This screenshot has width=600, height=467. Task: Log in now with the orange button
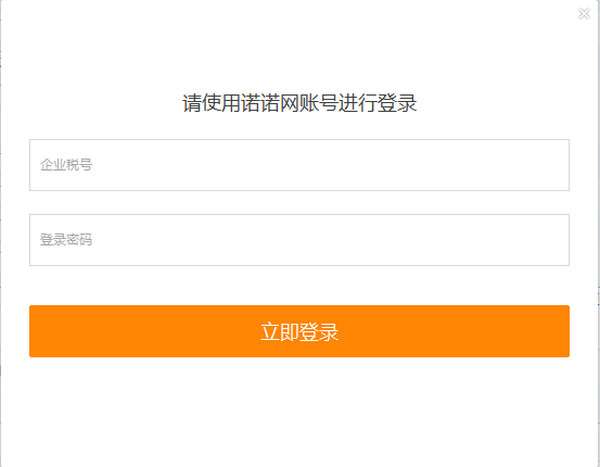299,331
